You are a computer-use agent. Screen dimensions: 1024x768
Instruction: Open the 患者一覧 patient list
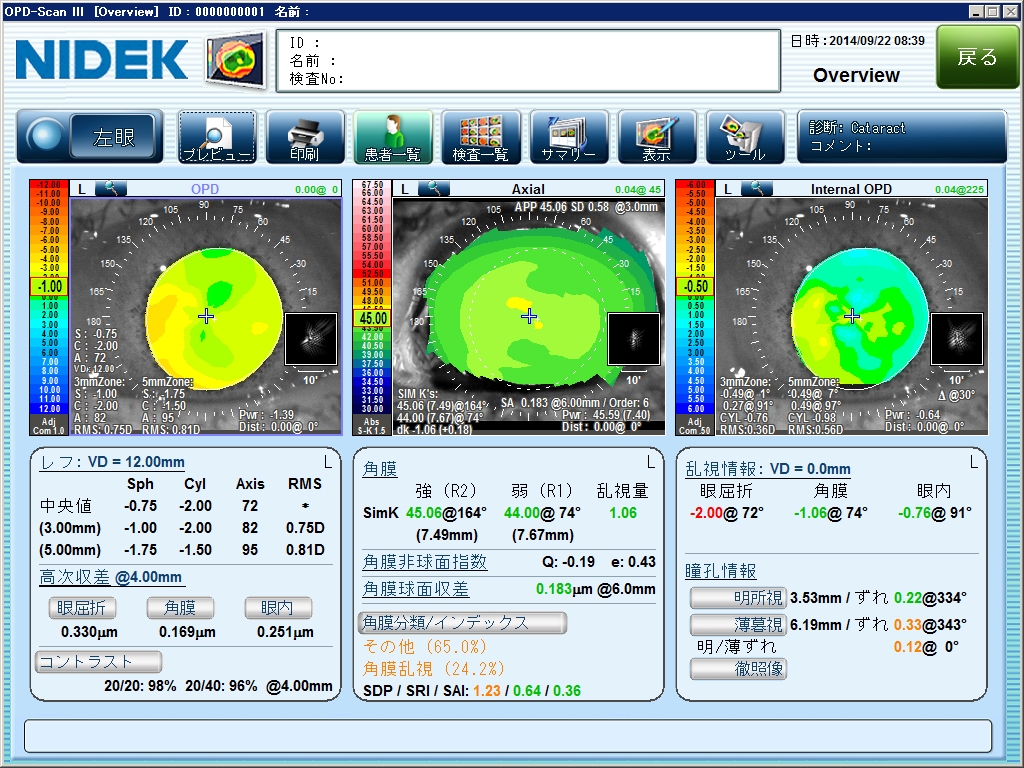393,137
